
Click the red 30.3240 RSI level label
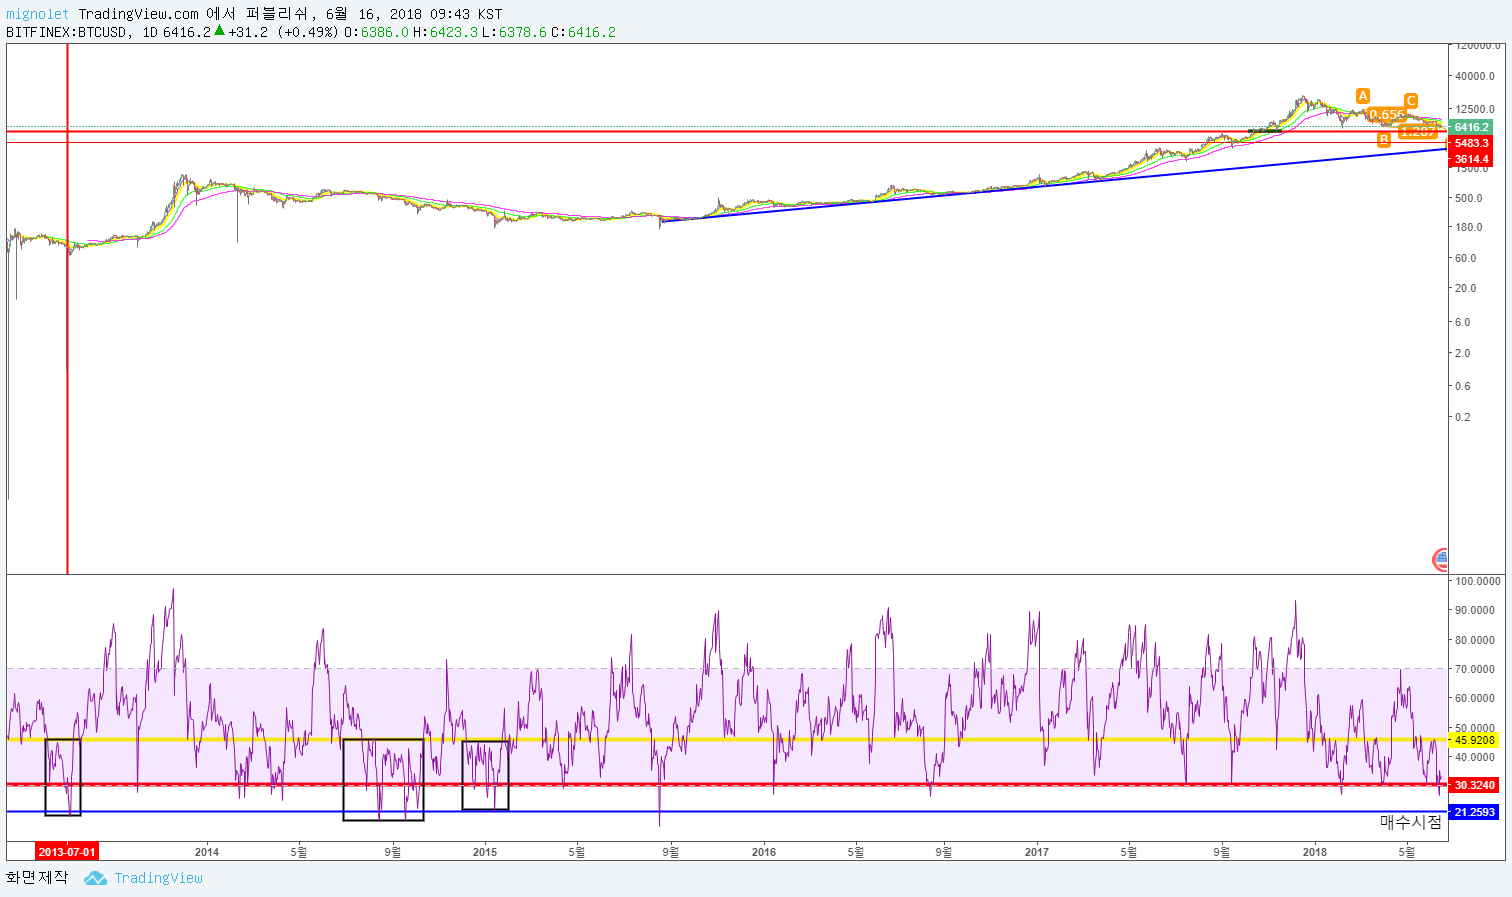(1474, 785)
